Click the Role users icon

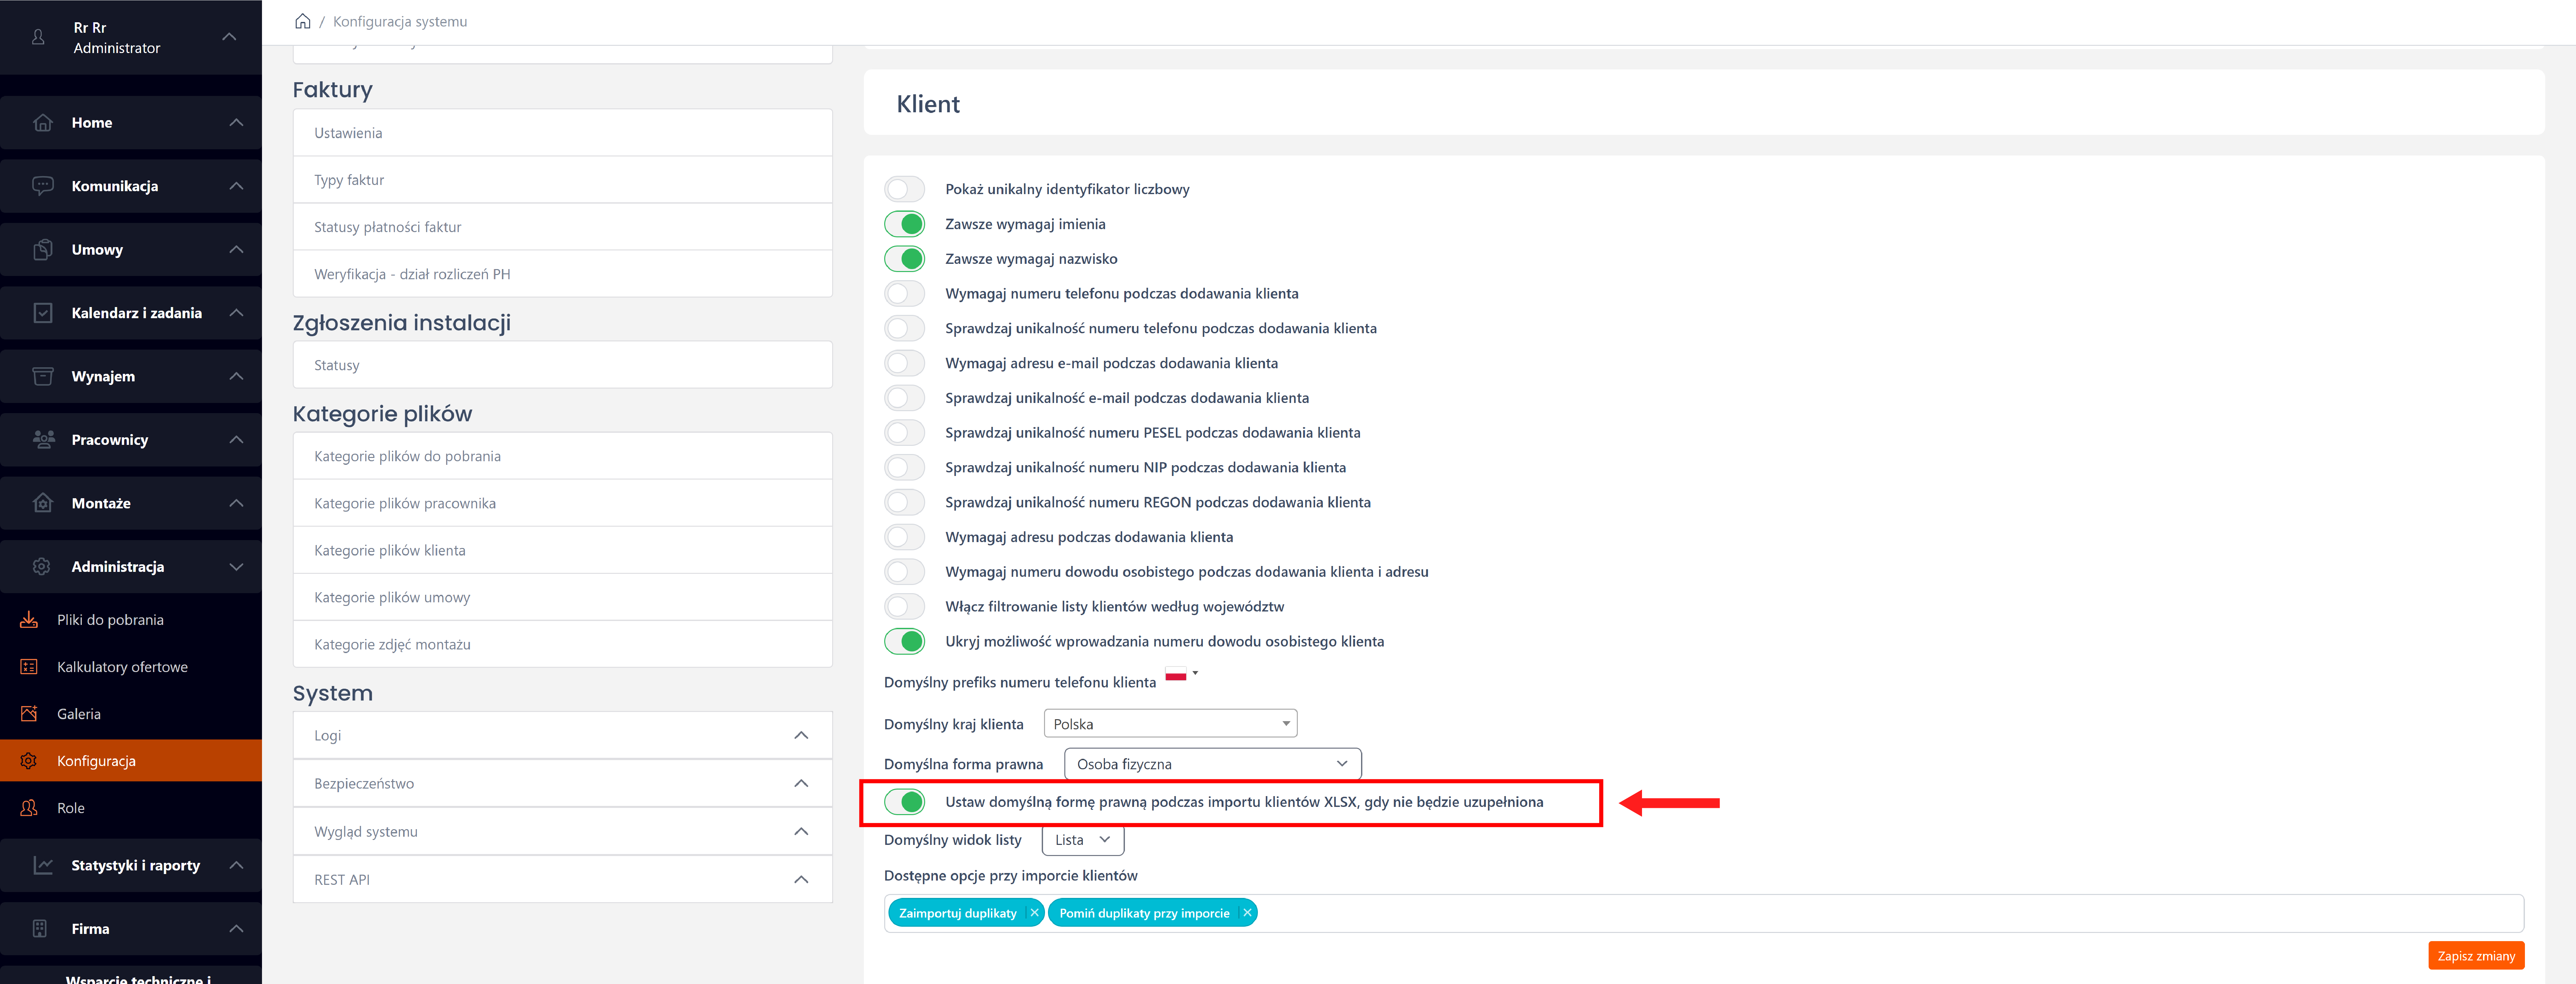(x=29, y=808)
